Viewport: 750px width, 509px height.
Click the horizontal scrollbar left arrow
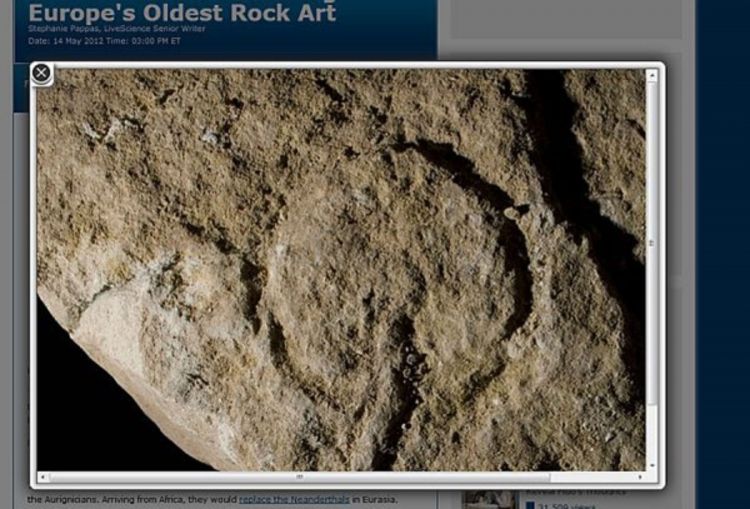click(x=43, y=477)
